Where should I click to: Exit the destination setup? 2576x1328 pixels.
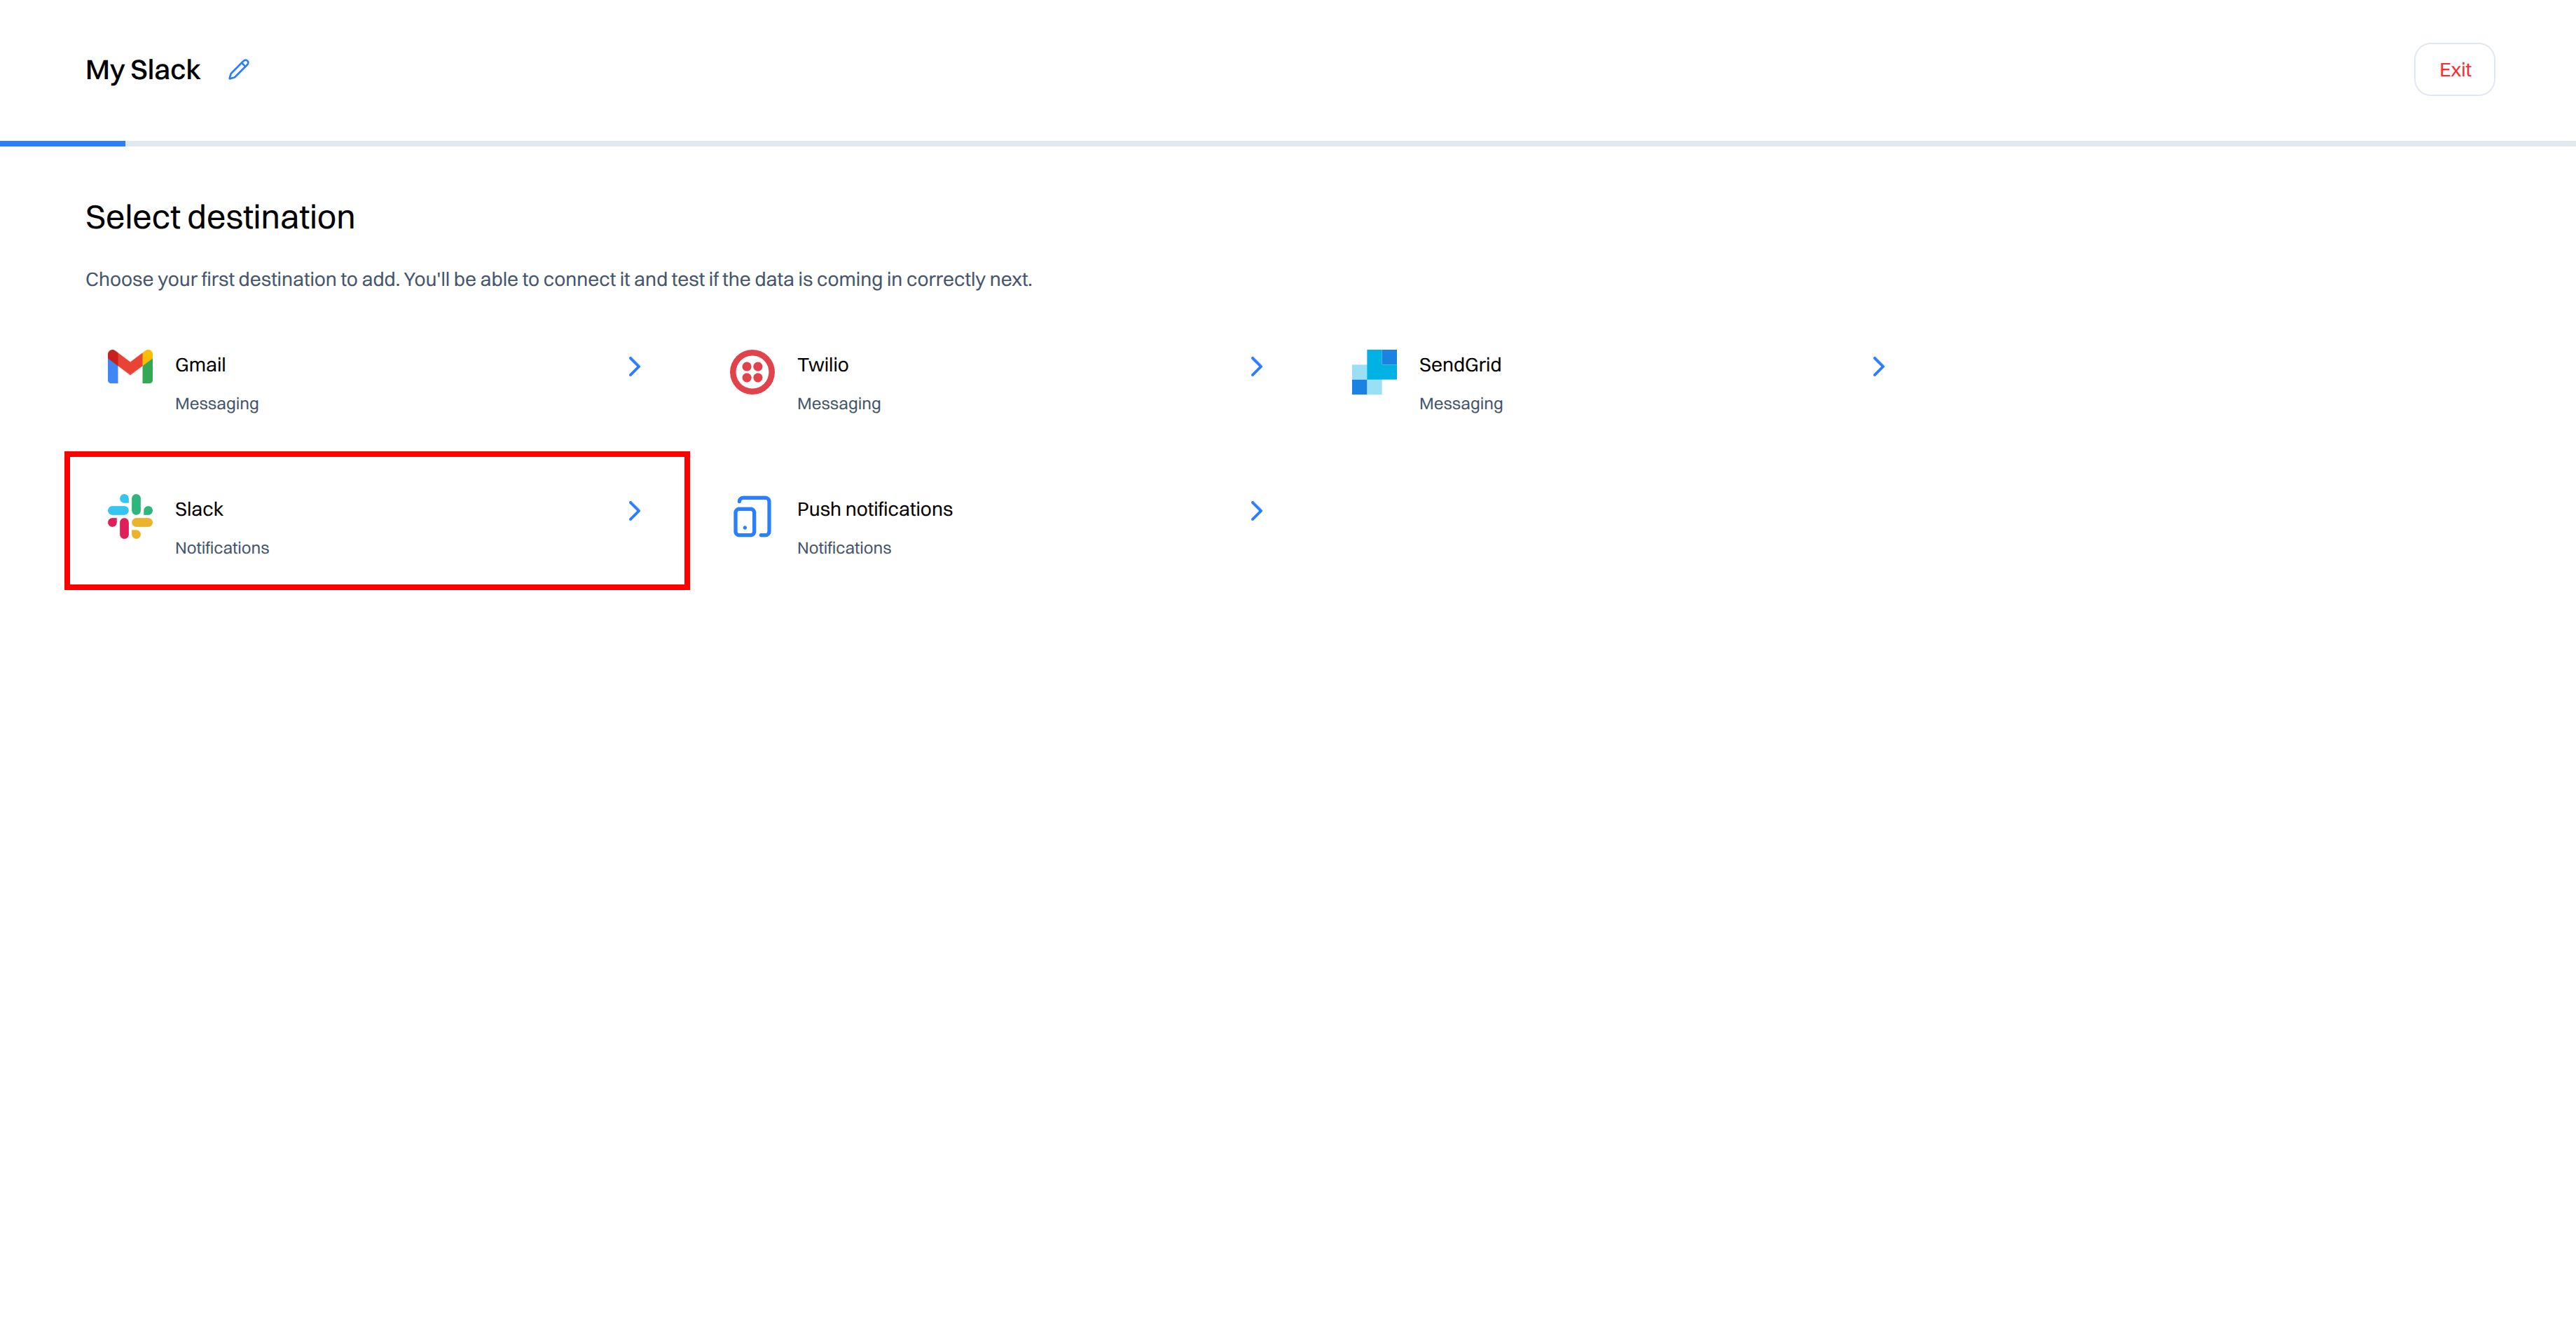(x=2454, y=70)
